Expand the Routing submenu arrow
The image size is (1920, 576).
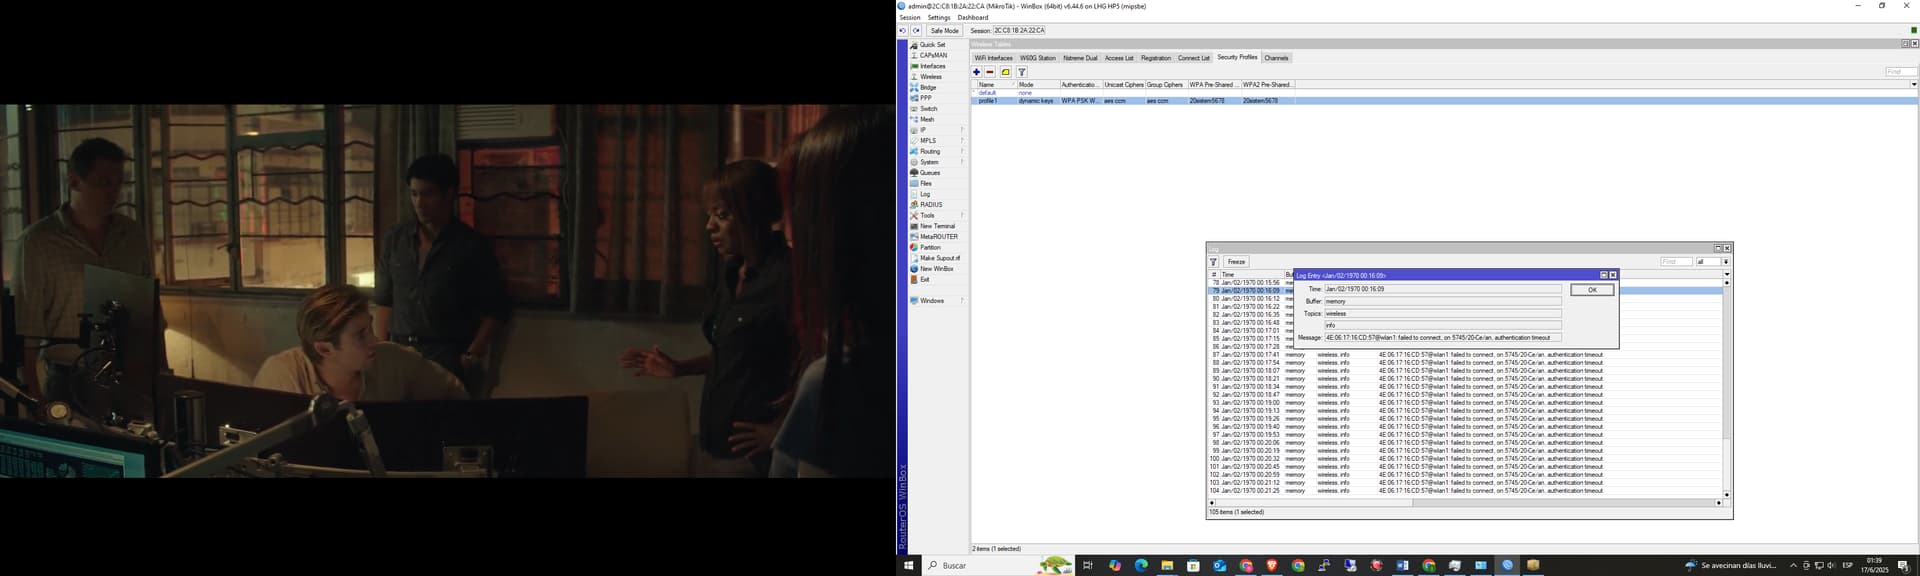coord(962,152)
